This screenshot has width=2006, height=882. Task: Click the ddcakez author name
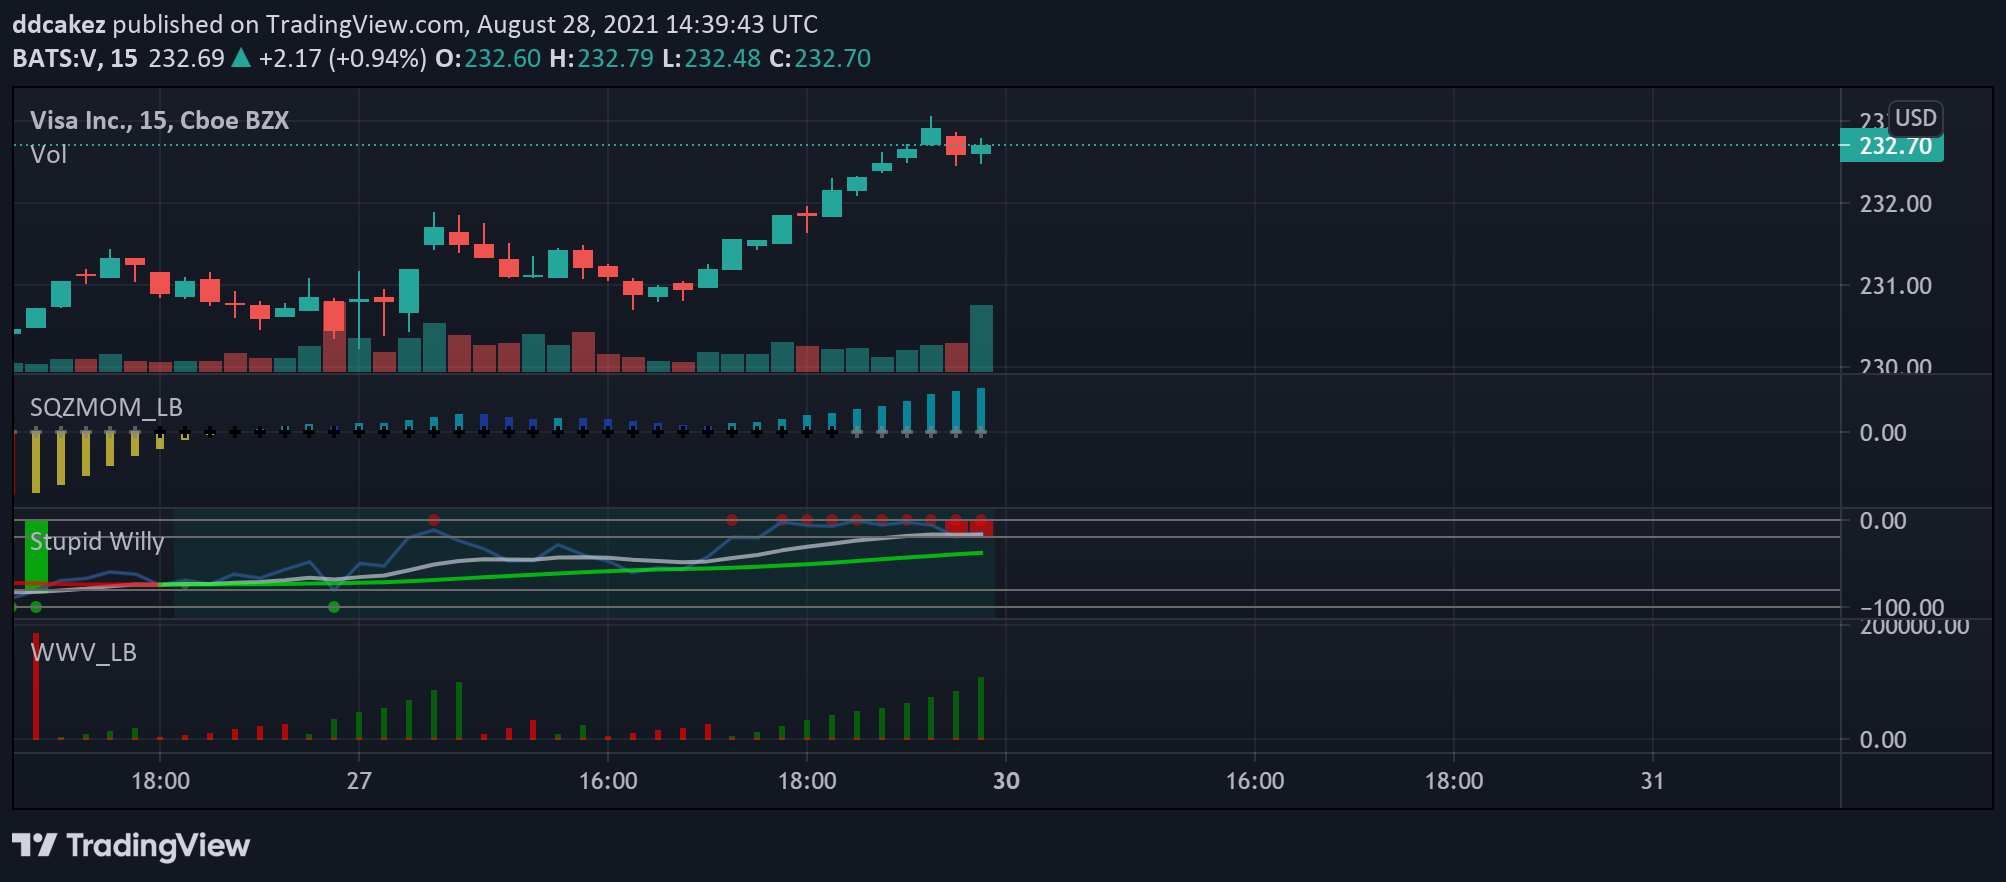coord(59,24)
